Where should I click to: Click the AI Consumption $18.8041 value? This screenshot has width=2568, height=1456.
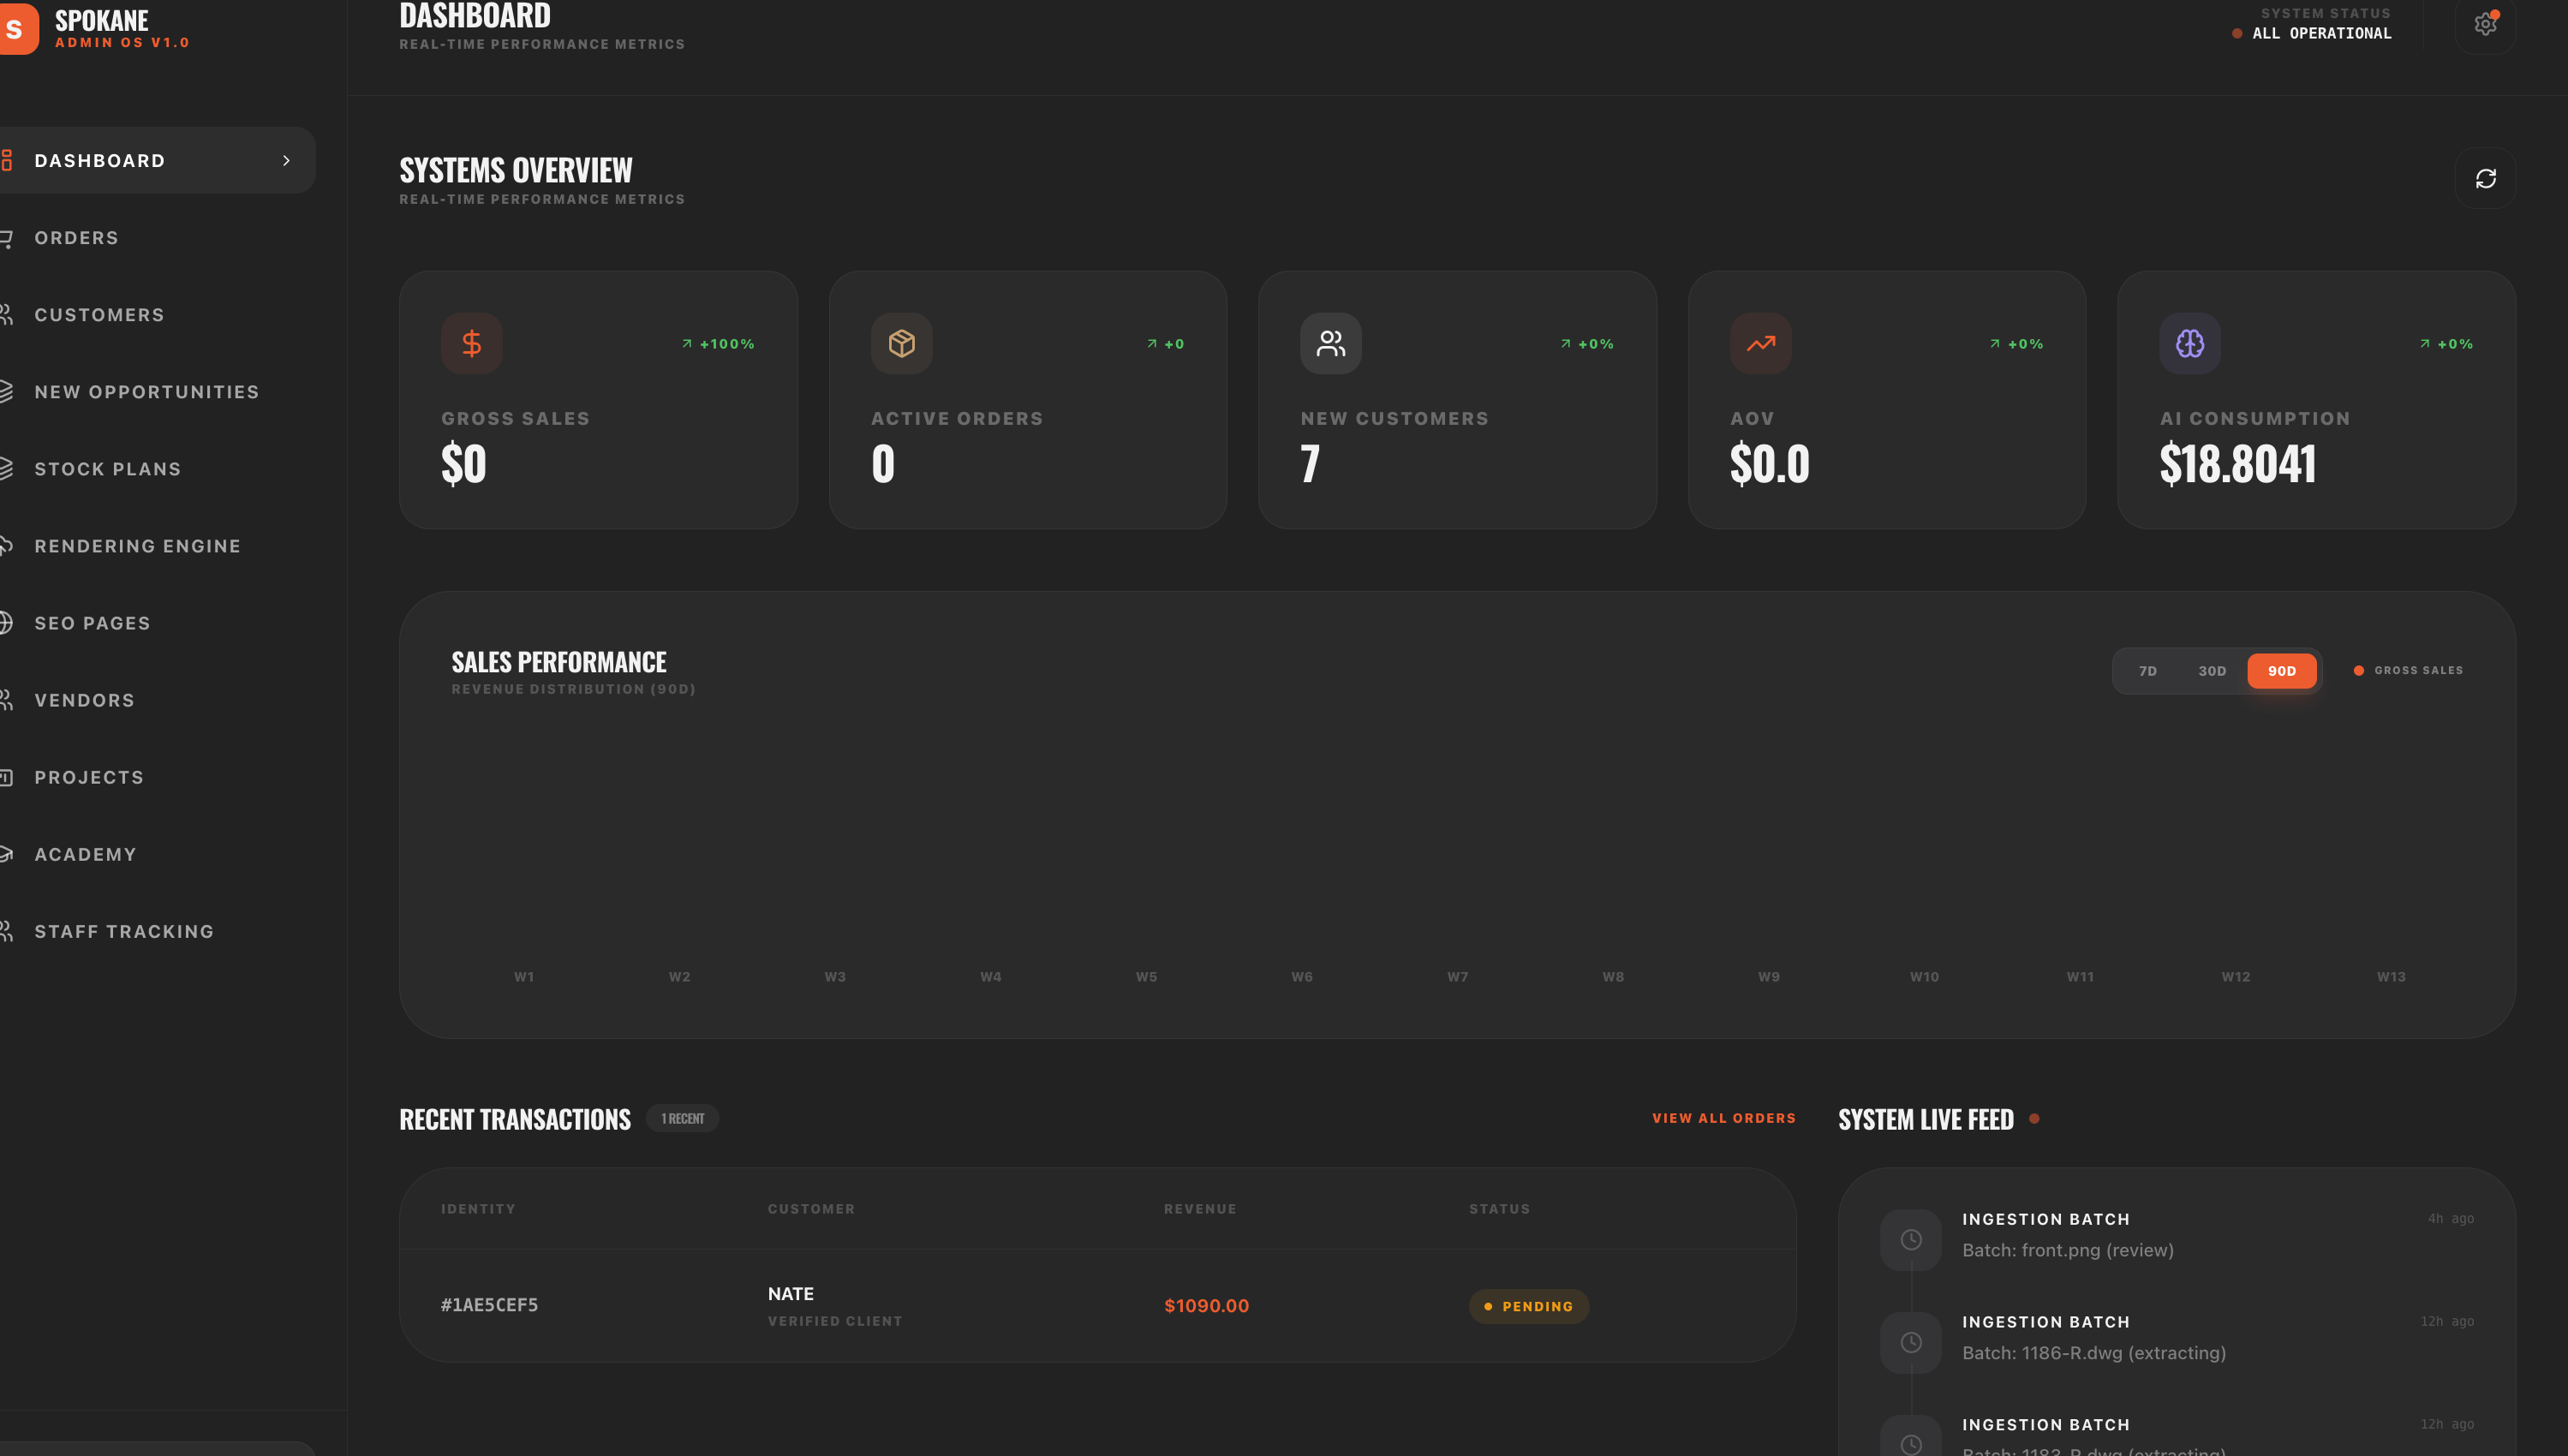pos(2237,464)
